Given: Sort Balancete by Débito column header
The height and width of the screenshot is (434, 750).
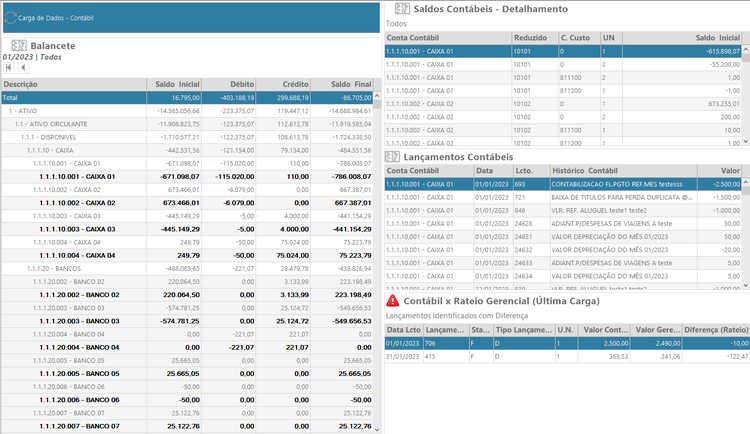Looking at the screenshot, I should [229, 84].
